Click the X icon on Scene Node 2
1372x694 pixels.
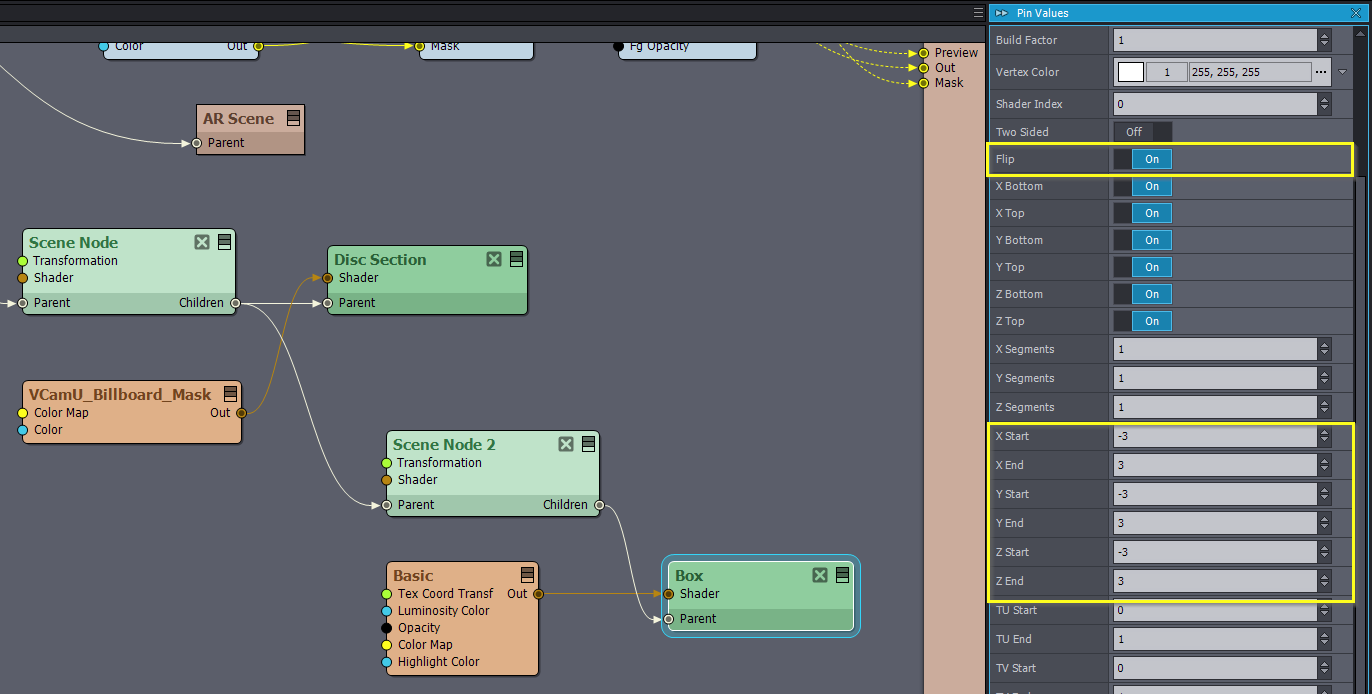click(566, 444)
